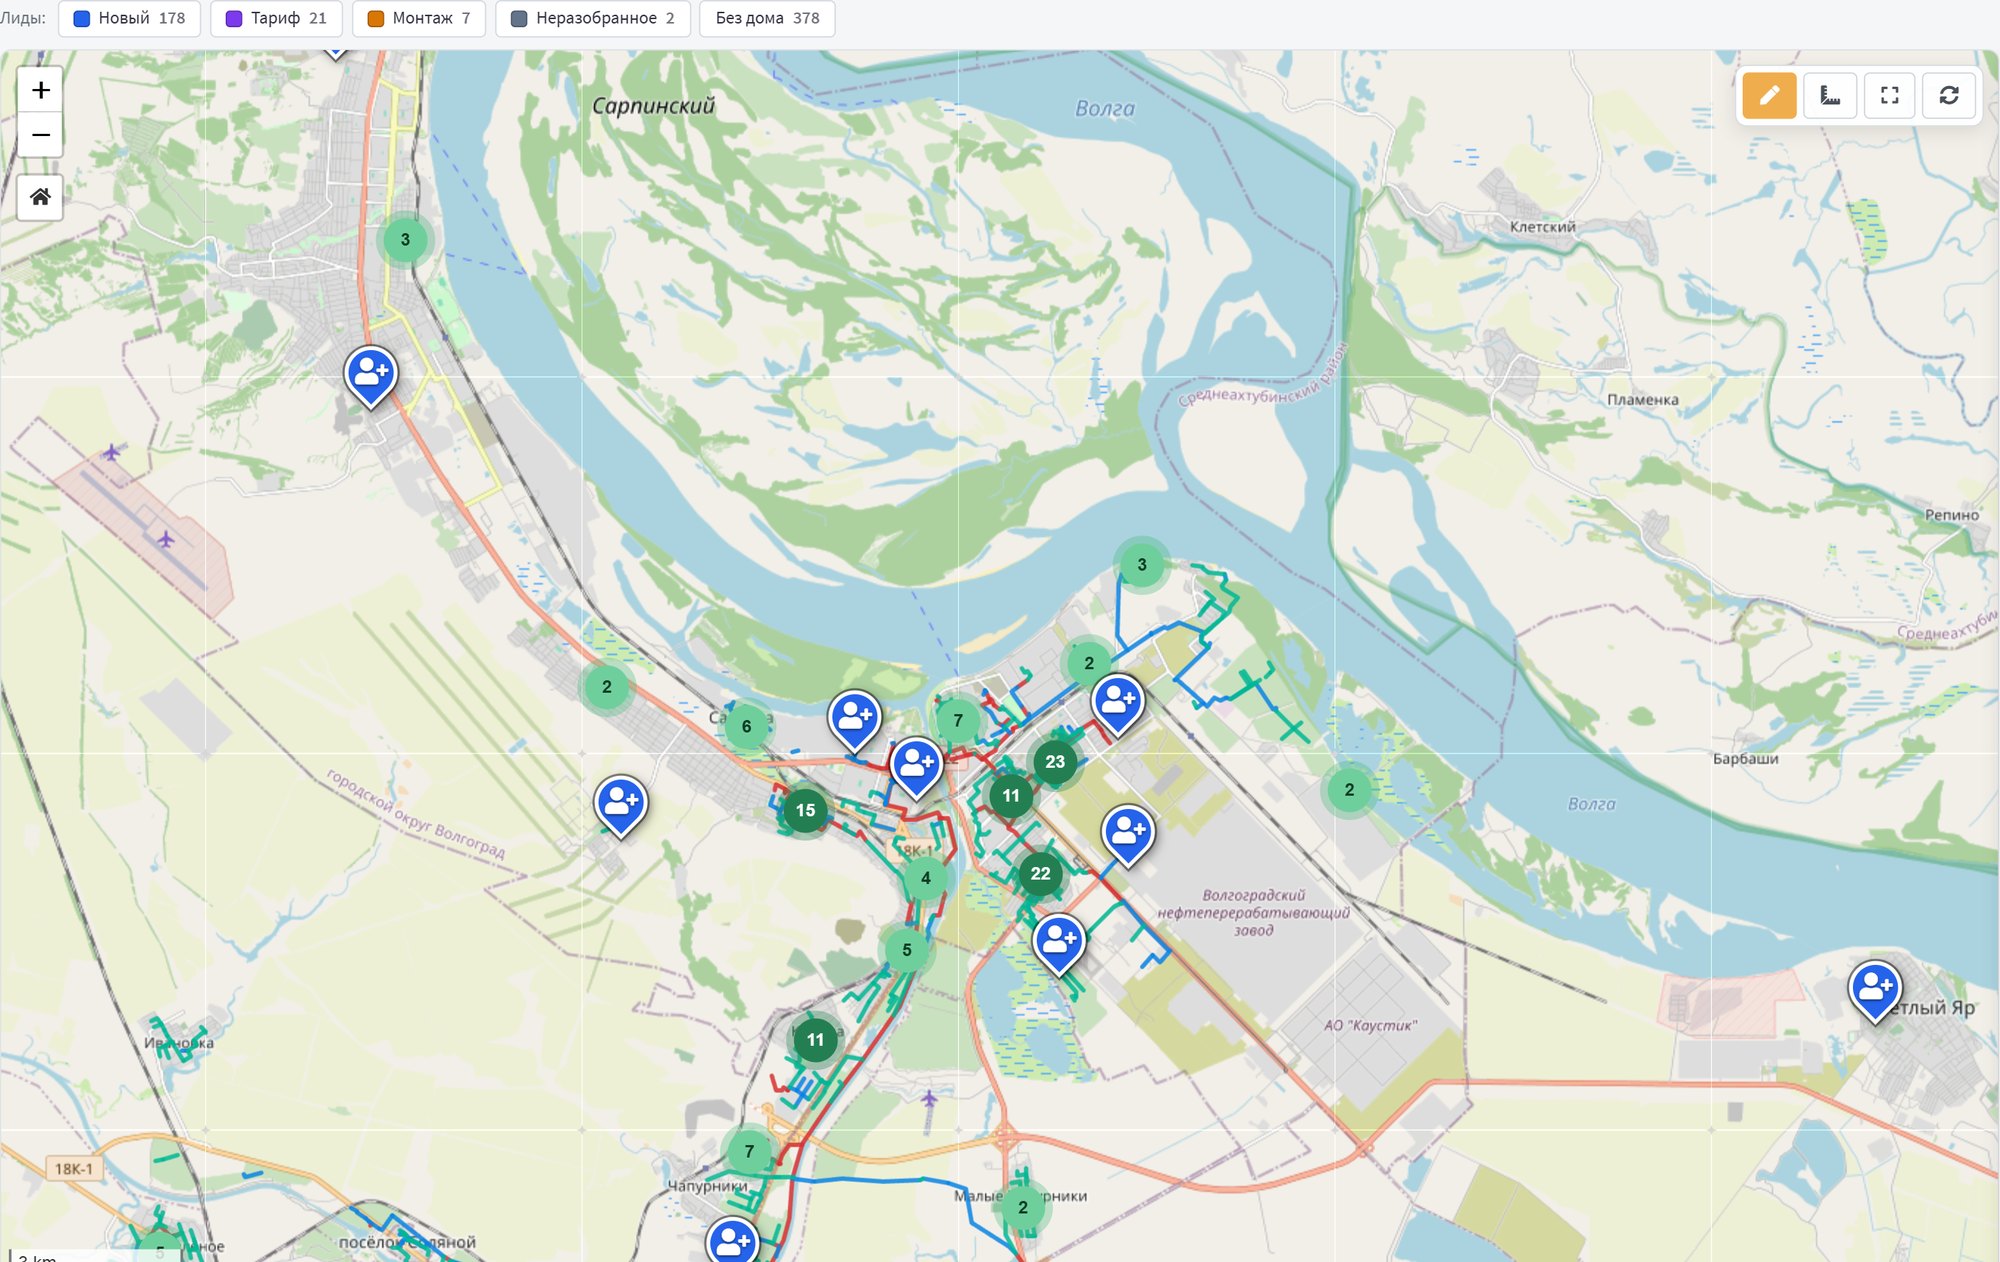Click the Репино village label
This screenshot has height=1262, width=2000.
(1951, 515)
